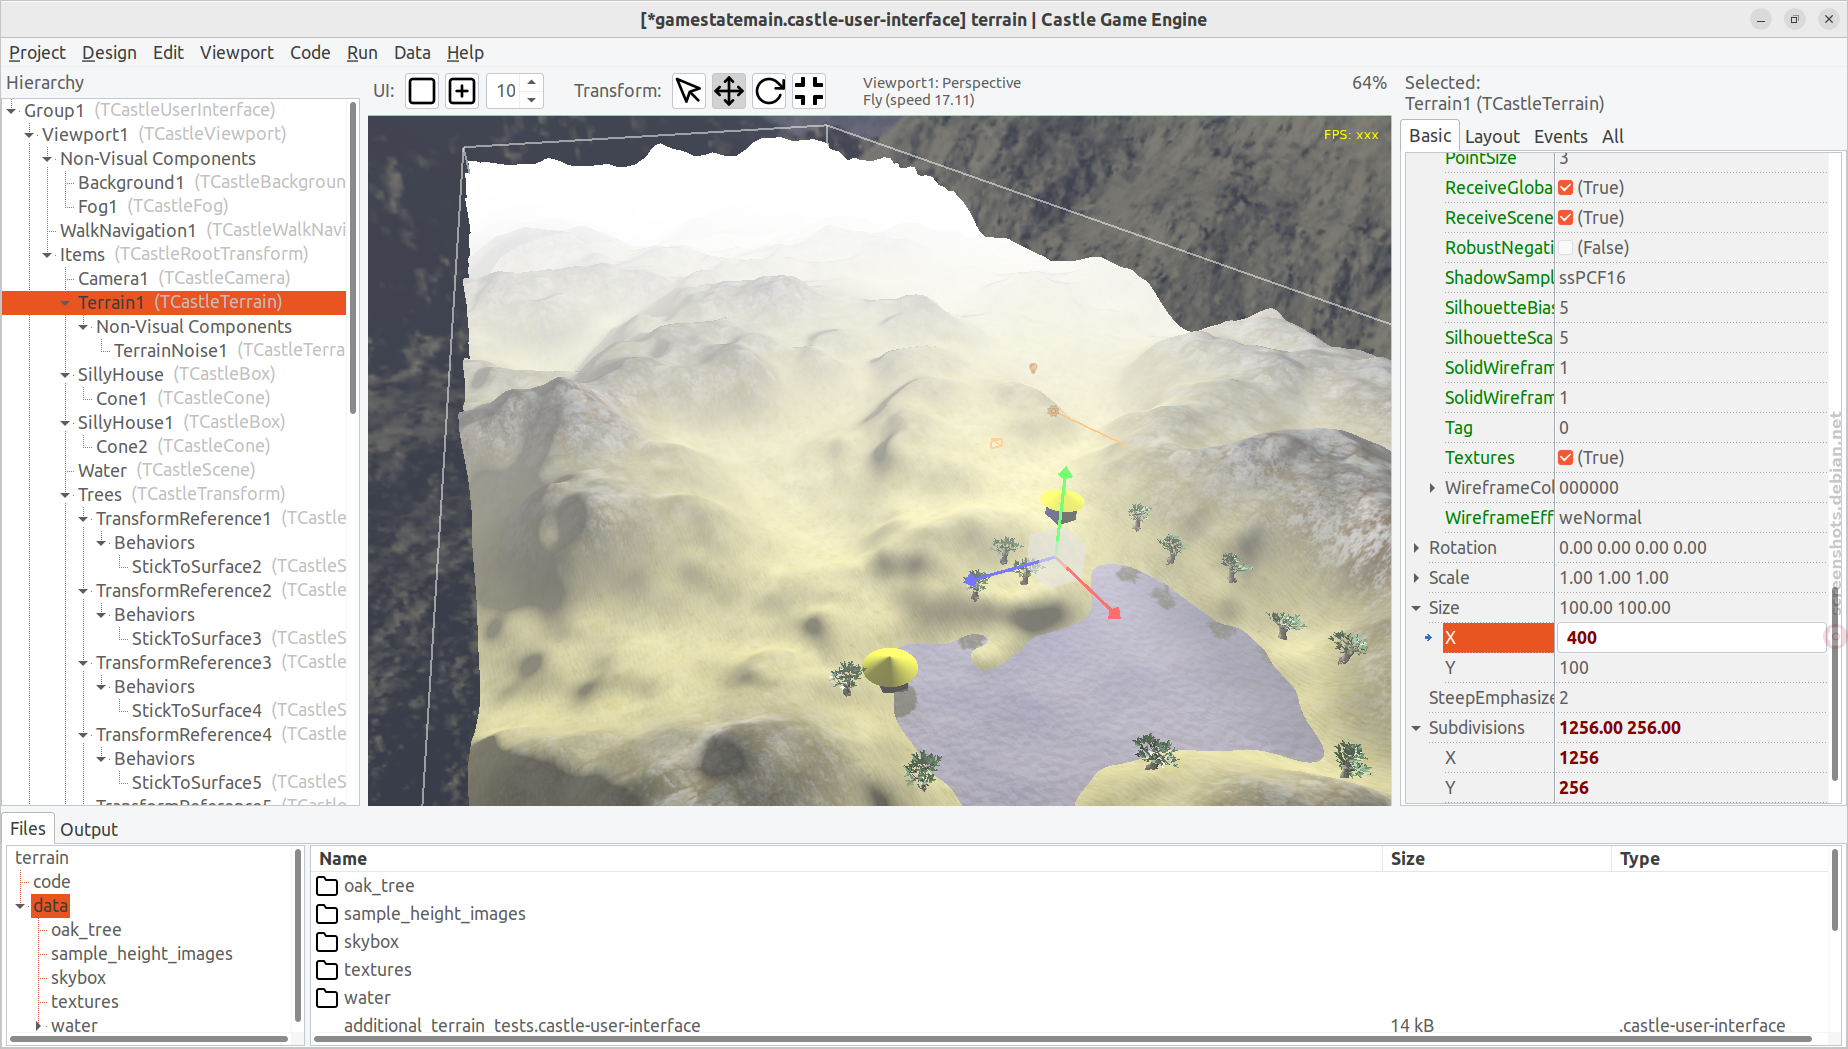Click the ShadowSampling ssPCF16 value
This screenshot has width=1848, height=1049.
tap(1690, 278)
